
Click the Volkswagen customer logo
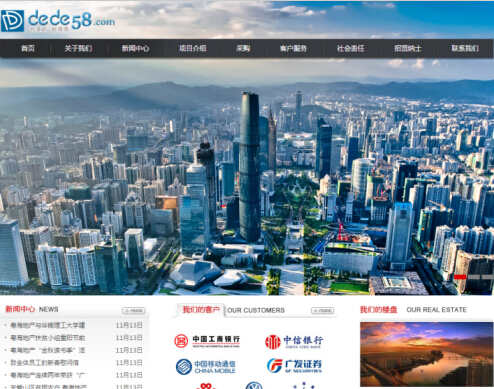(x=254, y=386)
